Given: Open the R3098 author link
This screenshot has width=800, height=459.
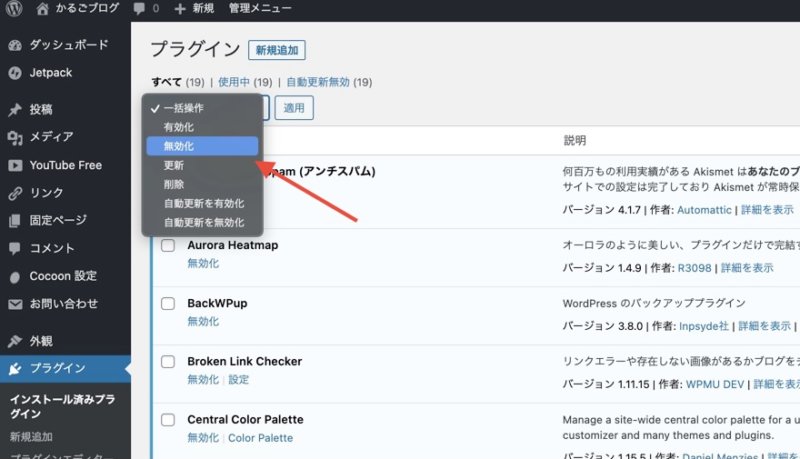Looking at the screenshot, I should point(694,268).
